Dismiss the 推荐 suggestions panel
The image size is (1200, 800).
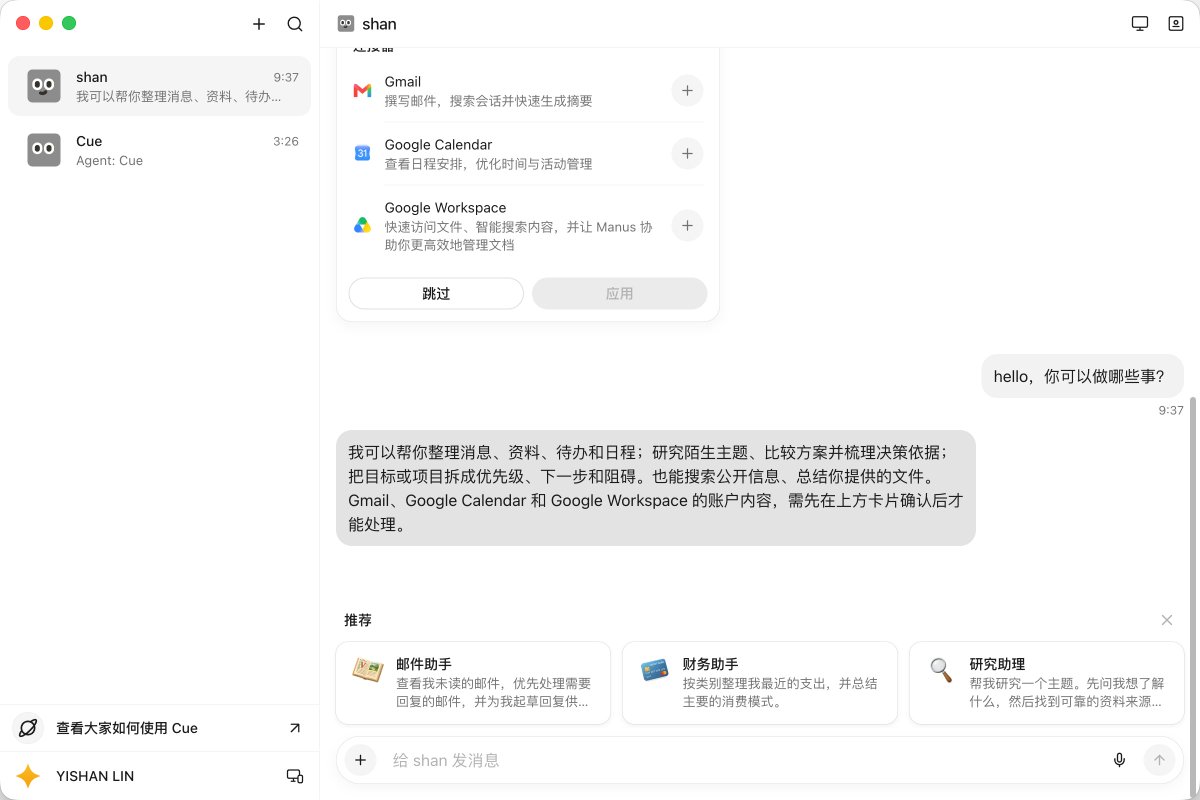click(x=1167, y=620)
